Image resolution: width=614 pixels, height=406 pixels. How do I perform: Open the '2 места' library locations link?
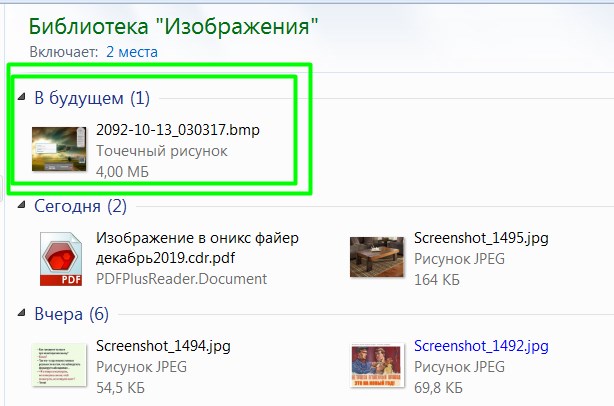132,52
